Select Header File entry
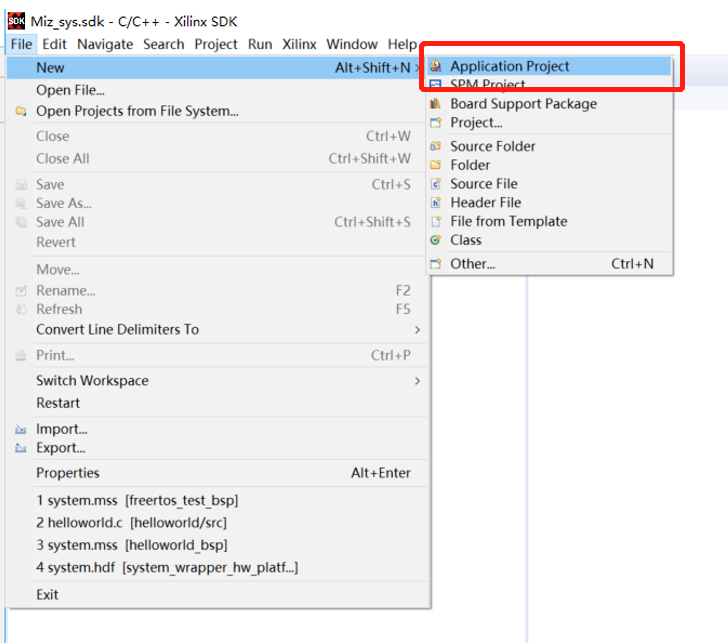 (549, 202)
